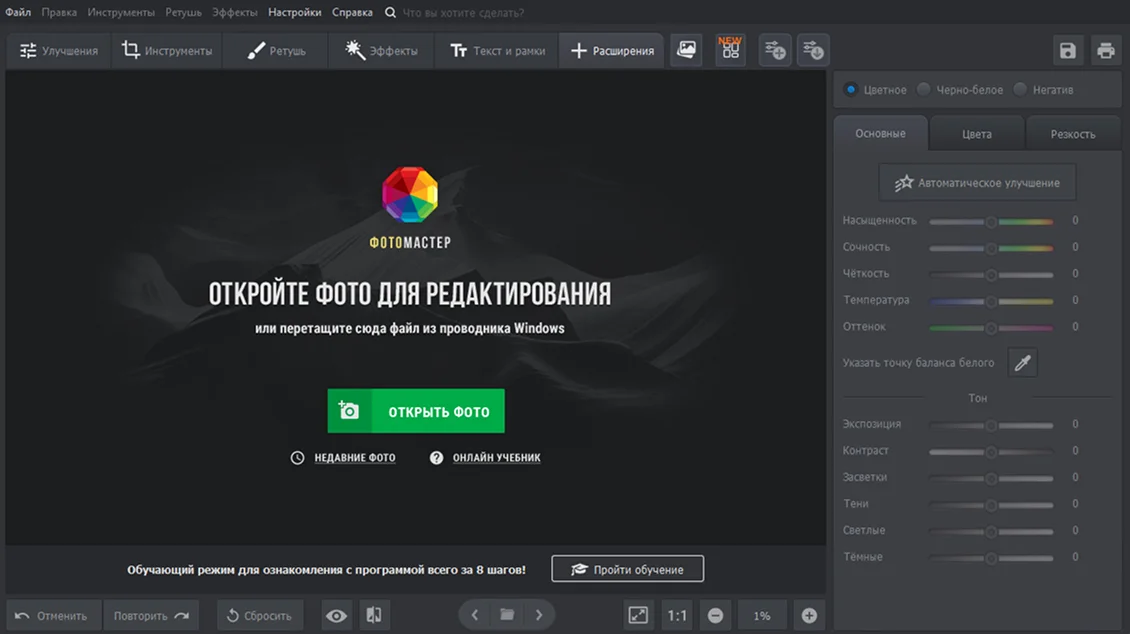Click the white balance eyedropper icon
The width and height of the screenshot is (1130, 634).
(x=1022, y=362)
